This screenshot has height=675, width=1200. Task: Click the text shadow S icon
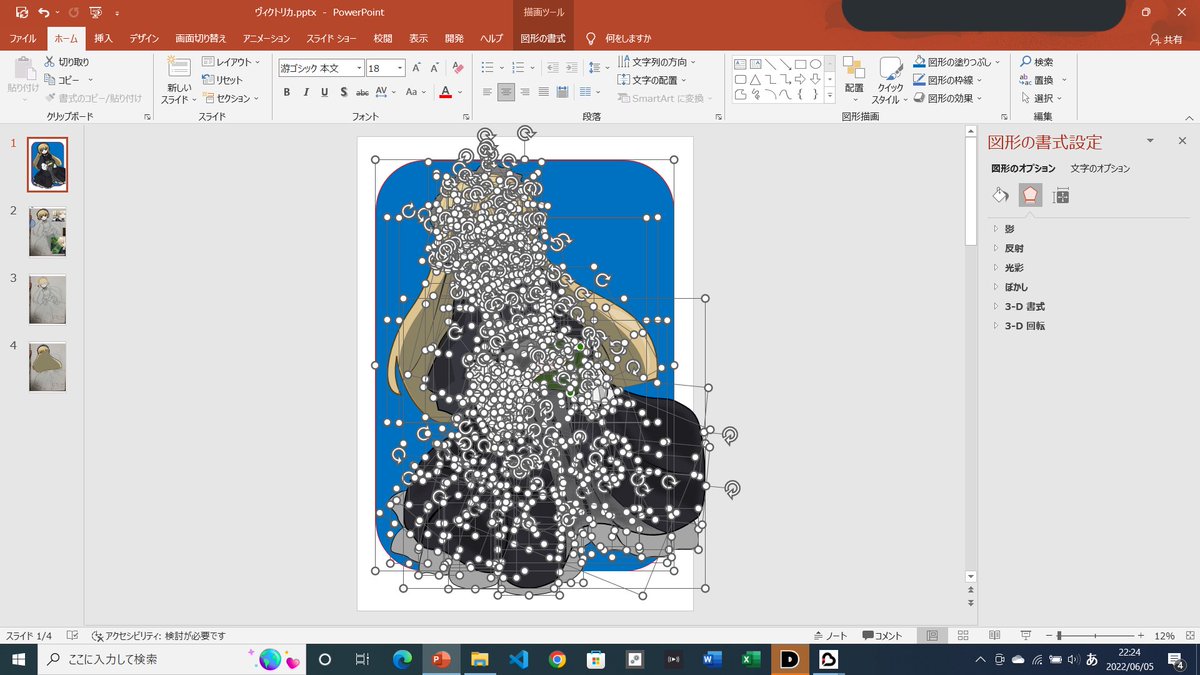[343, 92]
